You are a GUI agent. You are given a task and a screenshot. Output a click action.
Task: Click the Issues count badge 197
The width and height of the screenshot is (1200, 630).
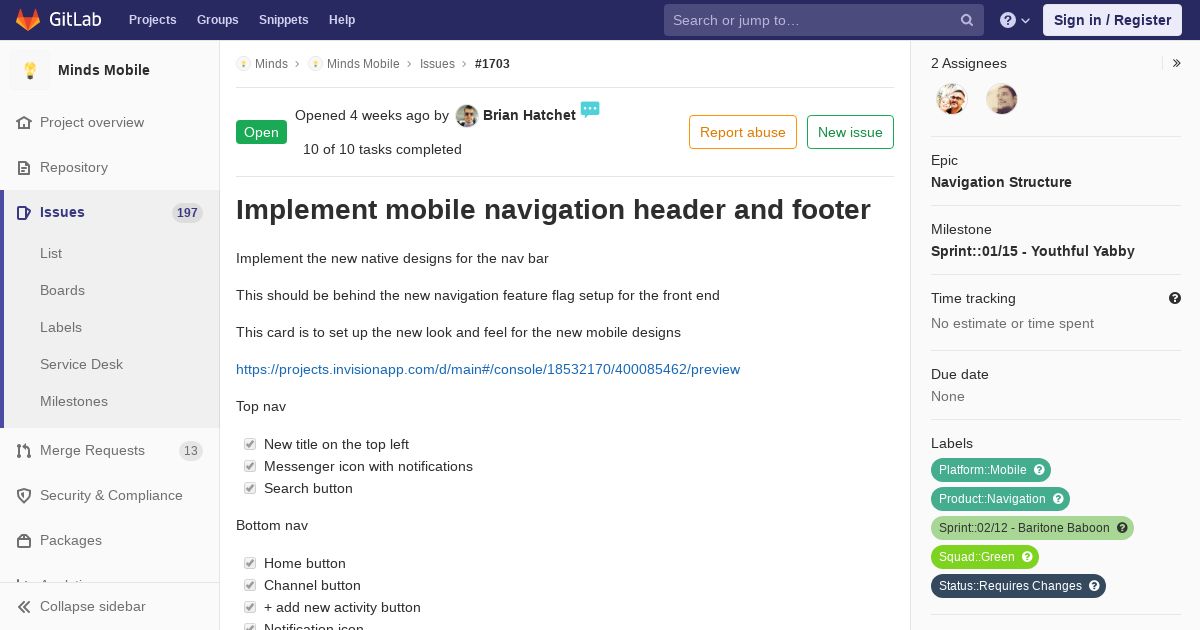pos(187,213)
